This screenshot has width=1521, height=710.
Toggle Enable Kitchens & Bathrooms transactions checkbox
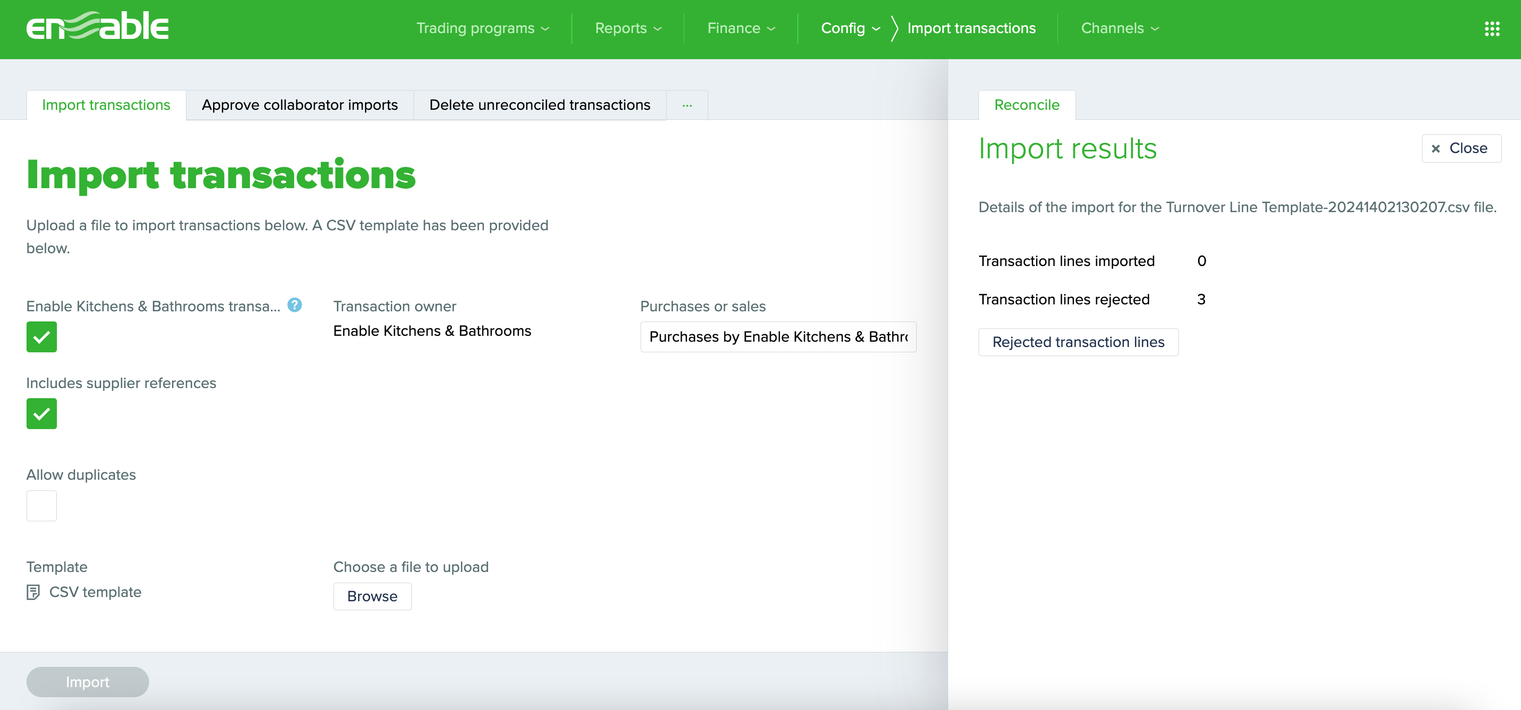click(x=42, y=337)
